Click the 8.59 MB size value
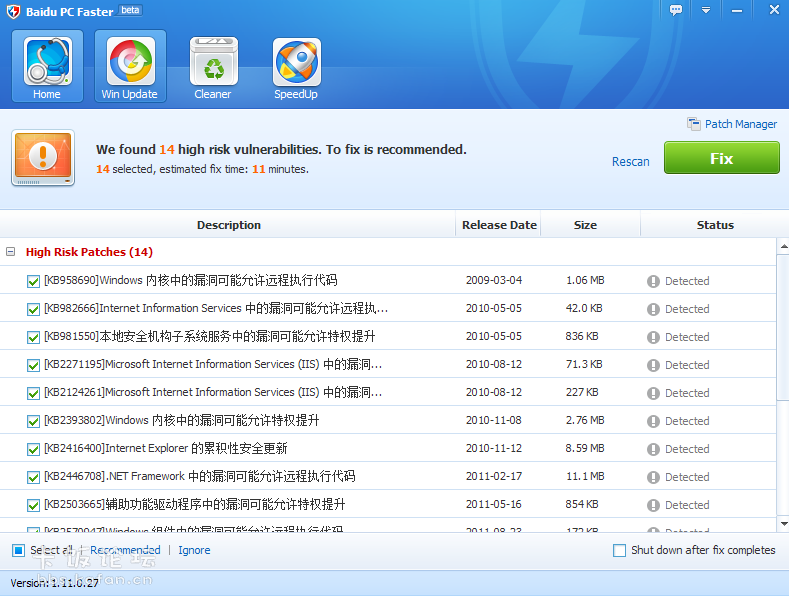 585,448
